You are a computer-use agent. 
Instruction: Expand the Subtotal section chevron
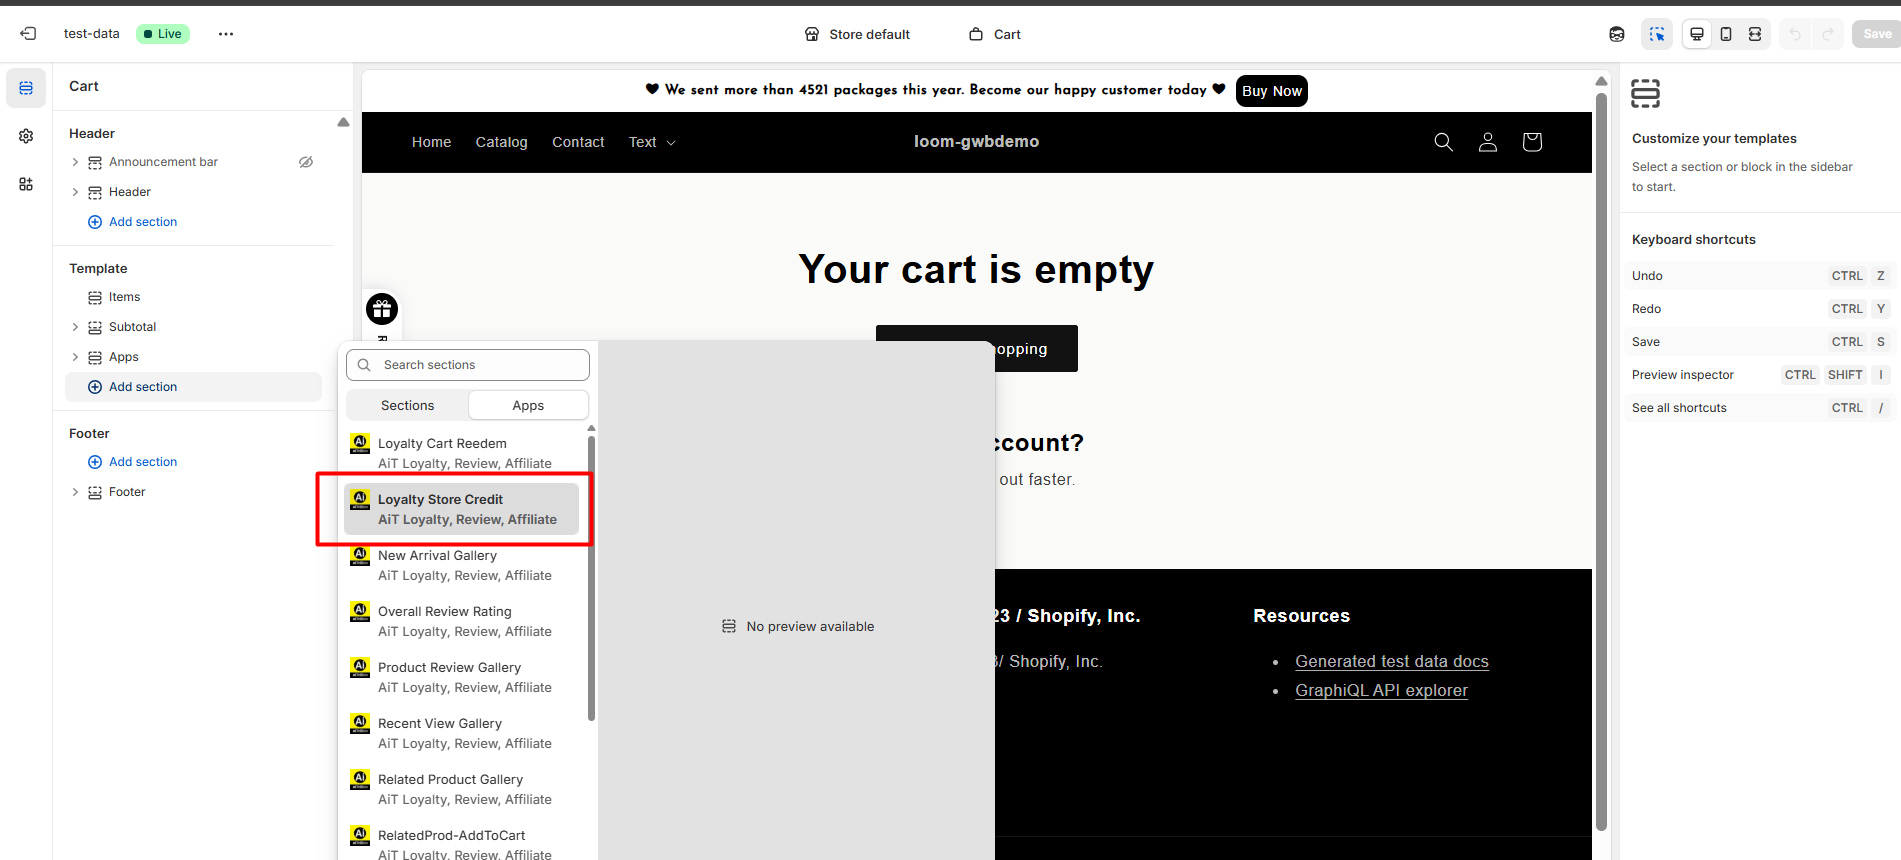tap(75, 327)
